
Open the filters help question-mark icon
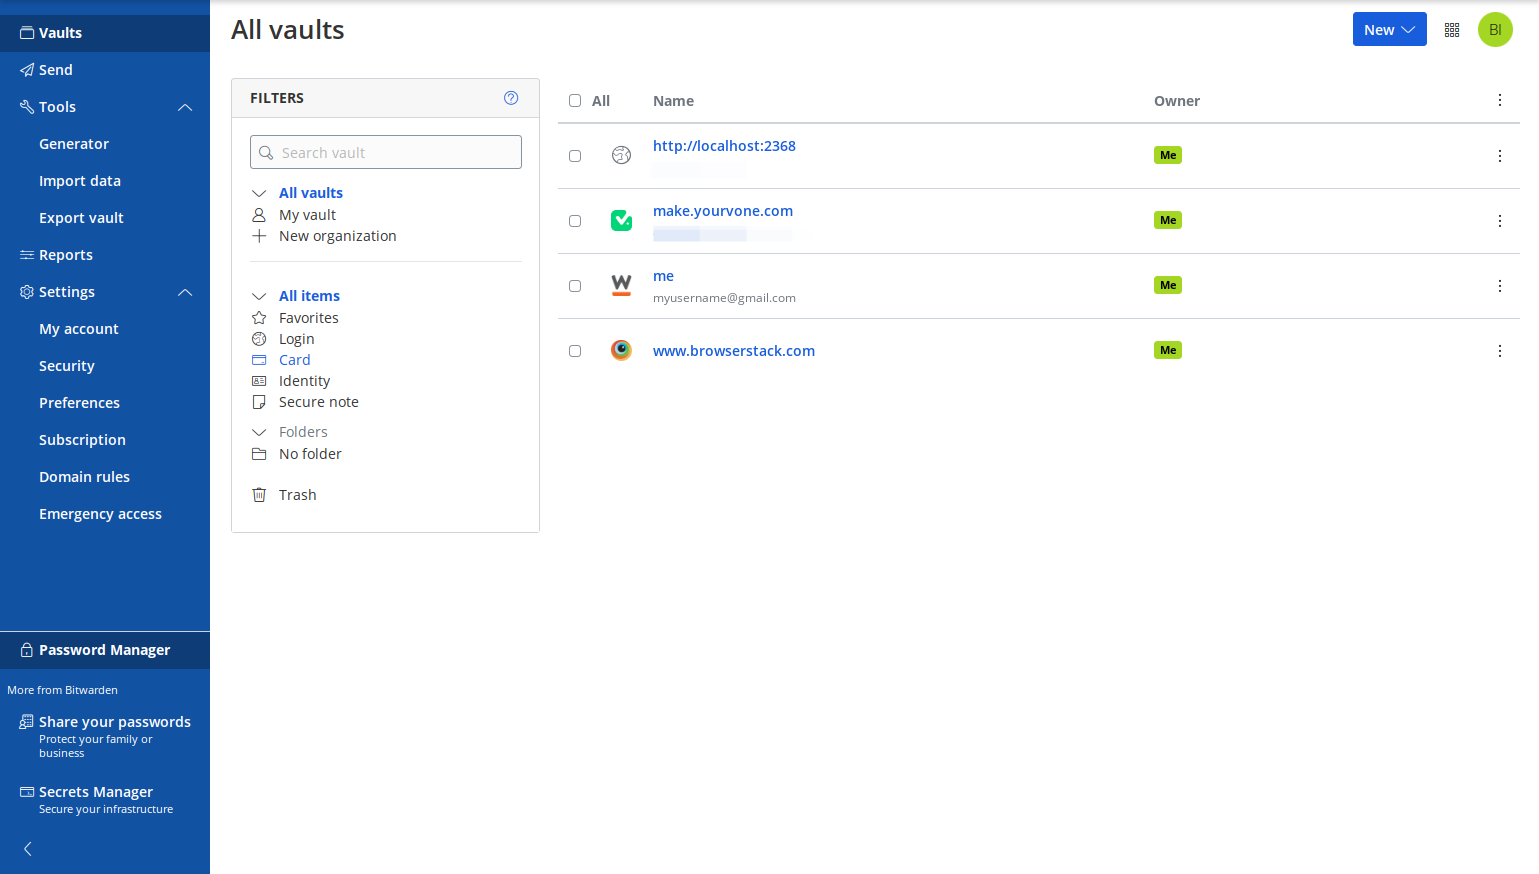[x=511, y=98]
